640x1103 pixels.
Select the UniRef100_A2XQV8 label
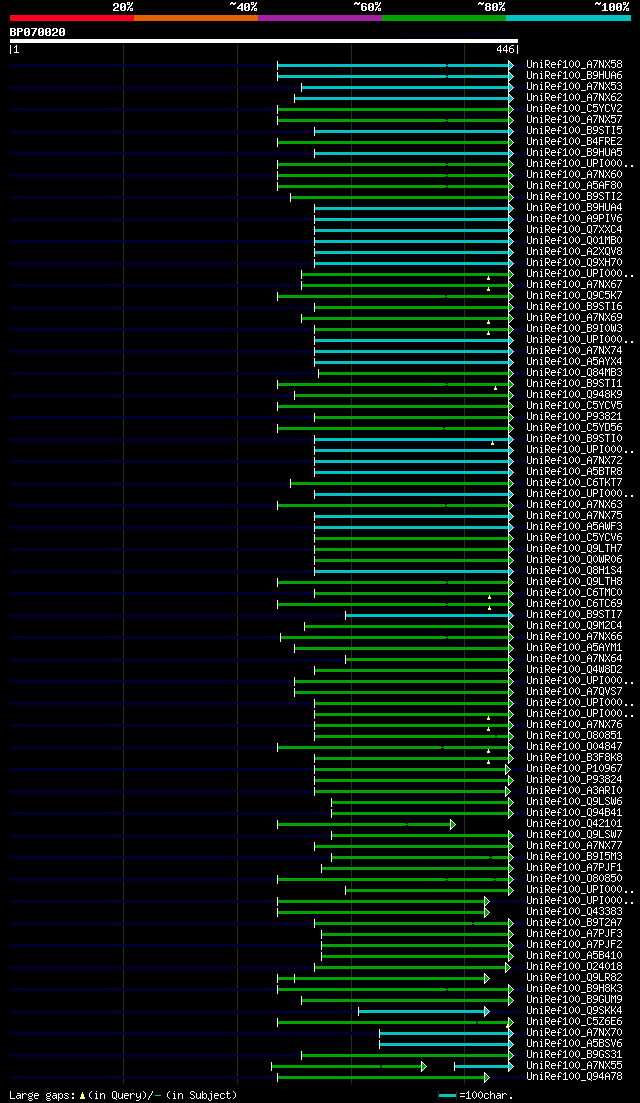[x=574, y=252]
